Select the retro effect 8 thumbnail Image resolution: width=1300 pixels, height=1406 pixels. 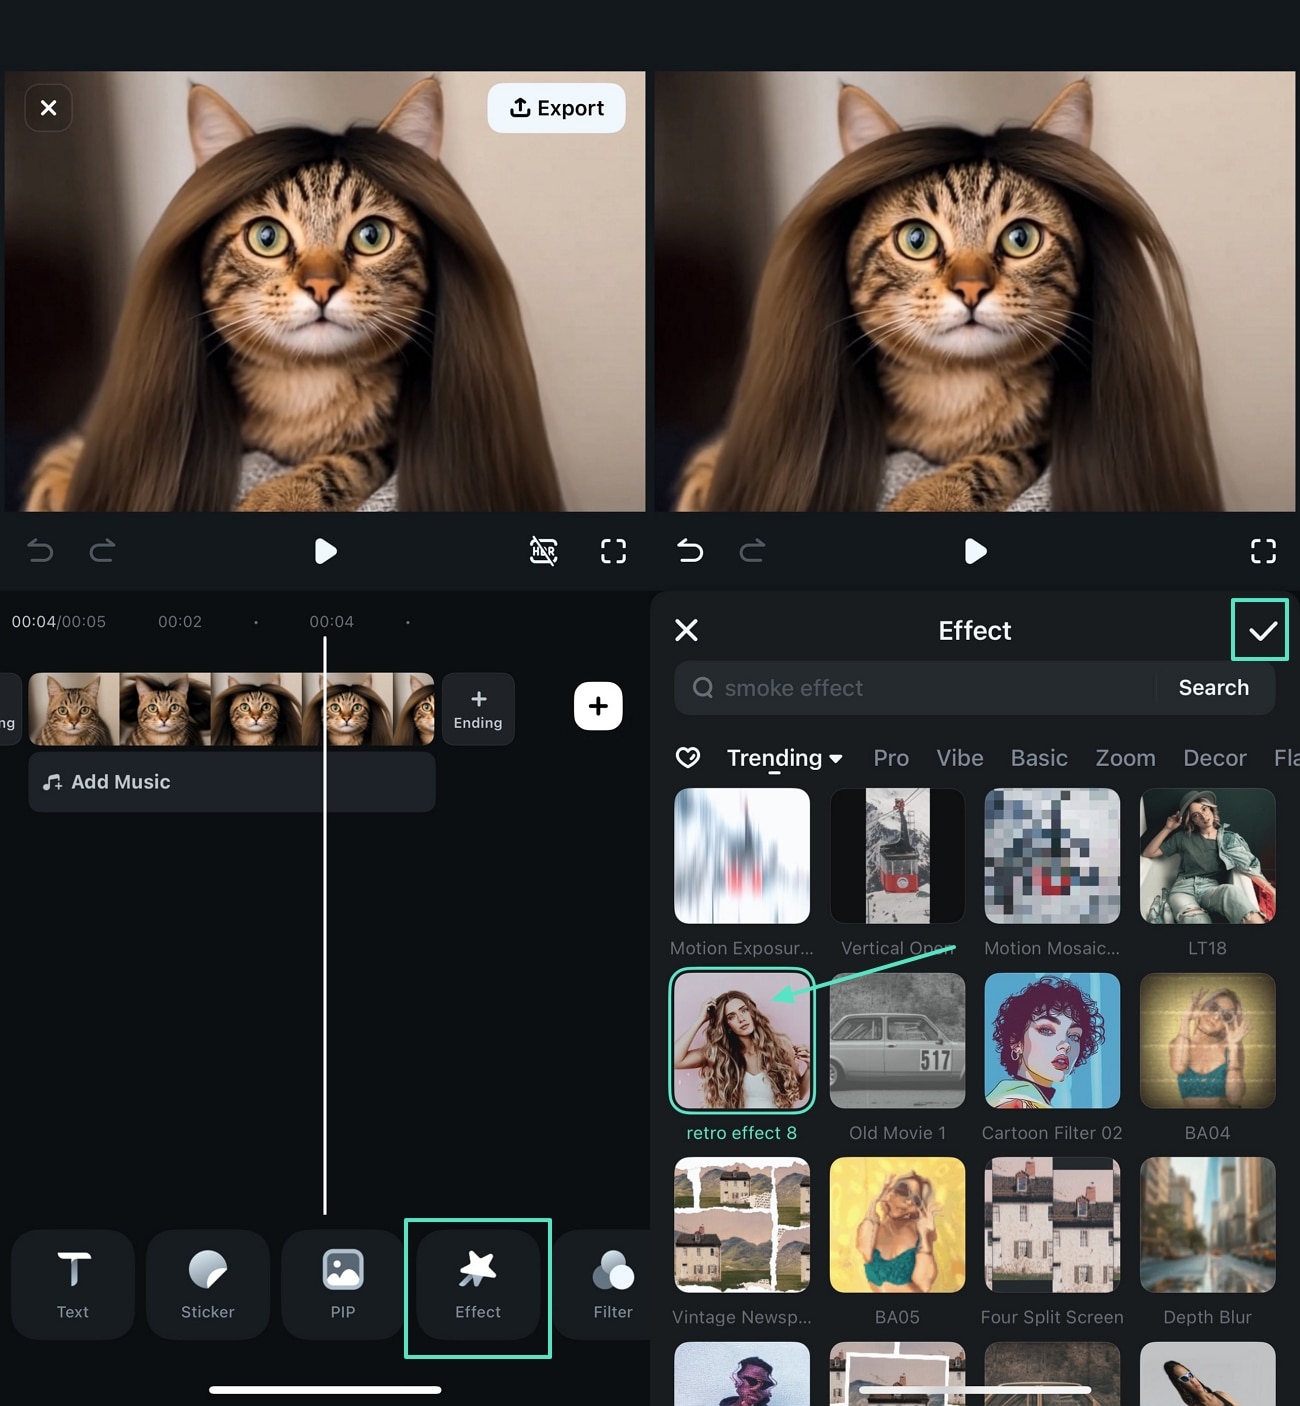point(742,1041)
